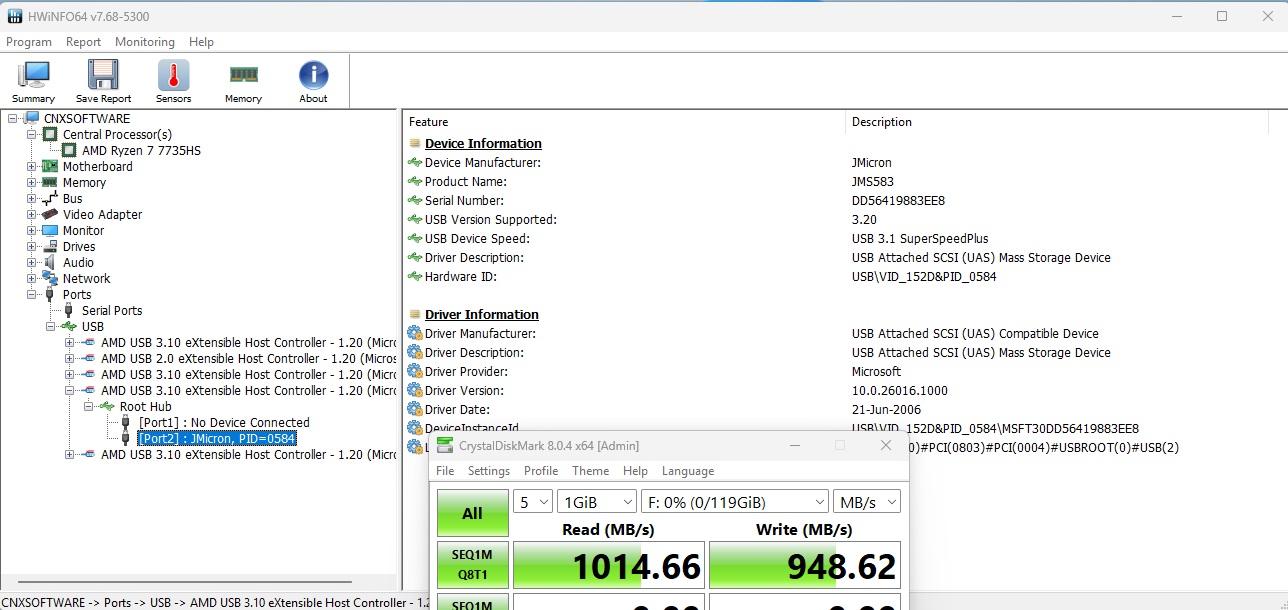Image resolution: width=1288 pixels, height=610 pixels.
Task: Select Port1 No Device Connected item
Action: coord(224,423)
